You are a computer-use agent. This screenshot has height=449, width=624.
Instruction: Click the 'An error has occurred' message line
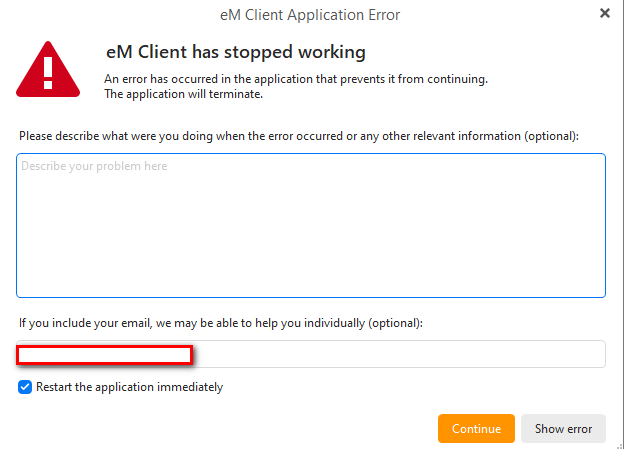click(x=296, y=79)
